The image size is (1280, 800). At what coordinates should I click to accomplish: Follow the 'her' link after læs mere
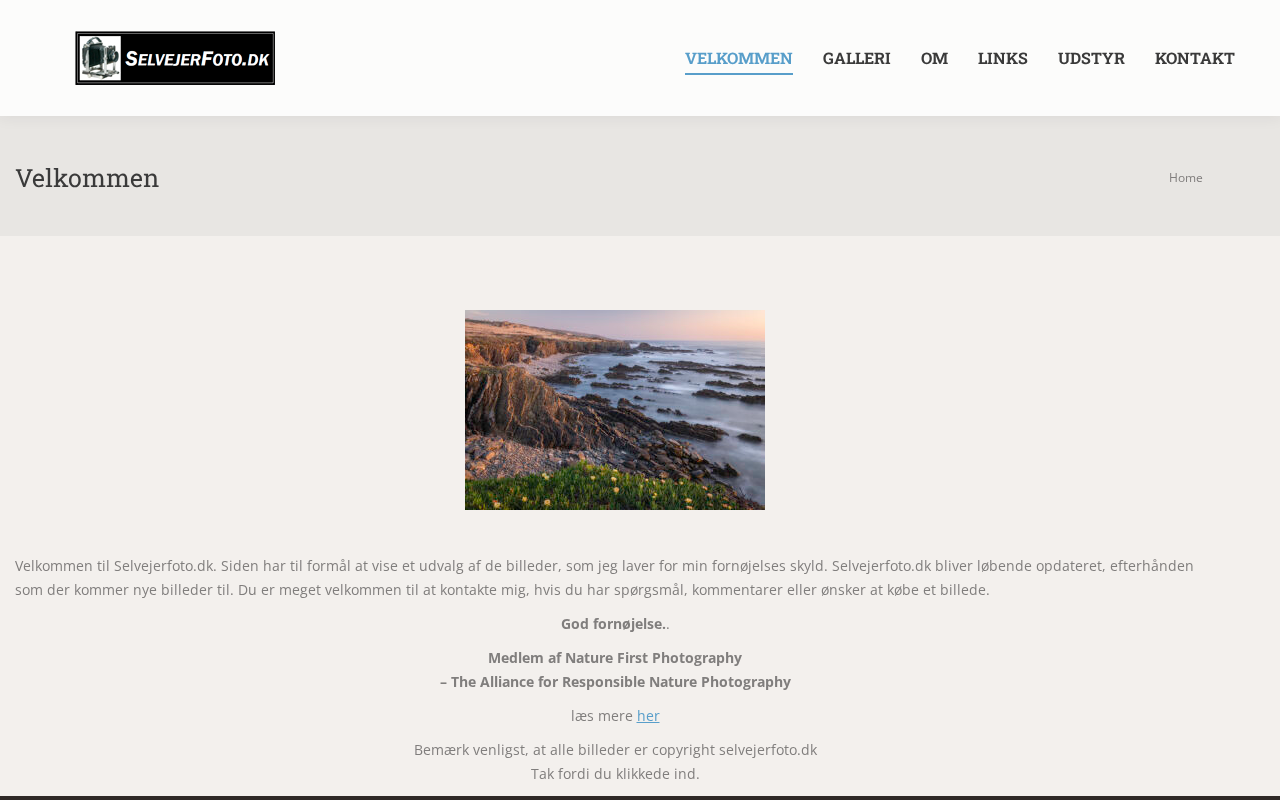point(648,716)
